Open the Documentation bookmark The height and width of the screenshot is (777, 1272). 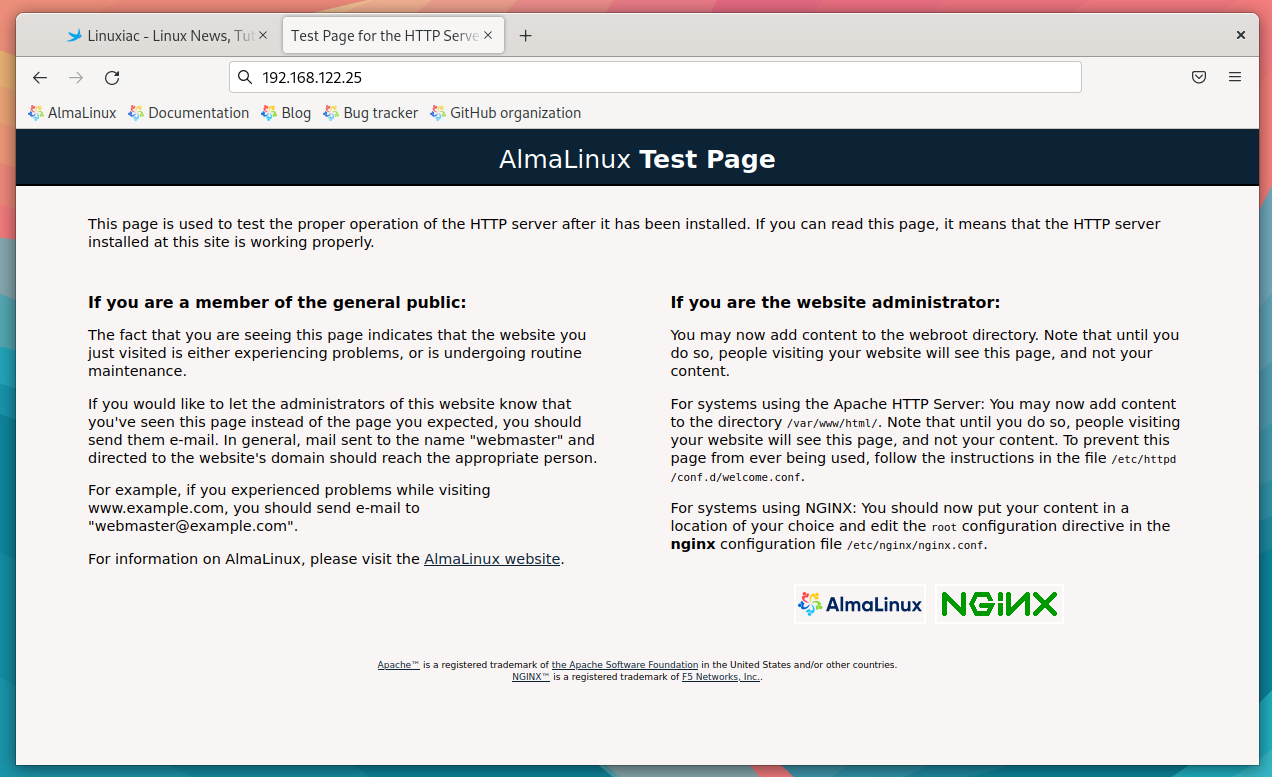189,113
